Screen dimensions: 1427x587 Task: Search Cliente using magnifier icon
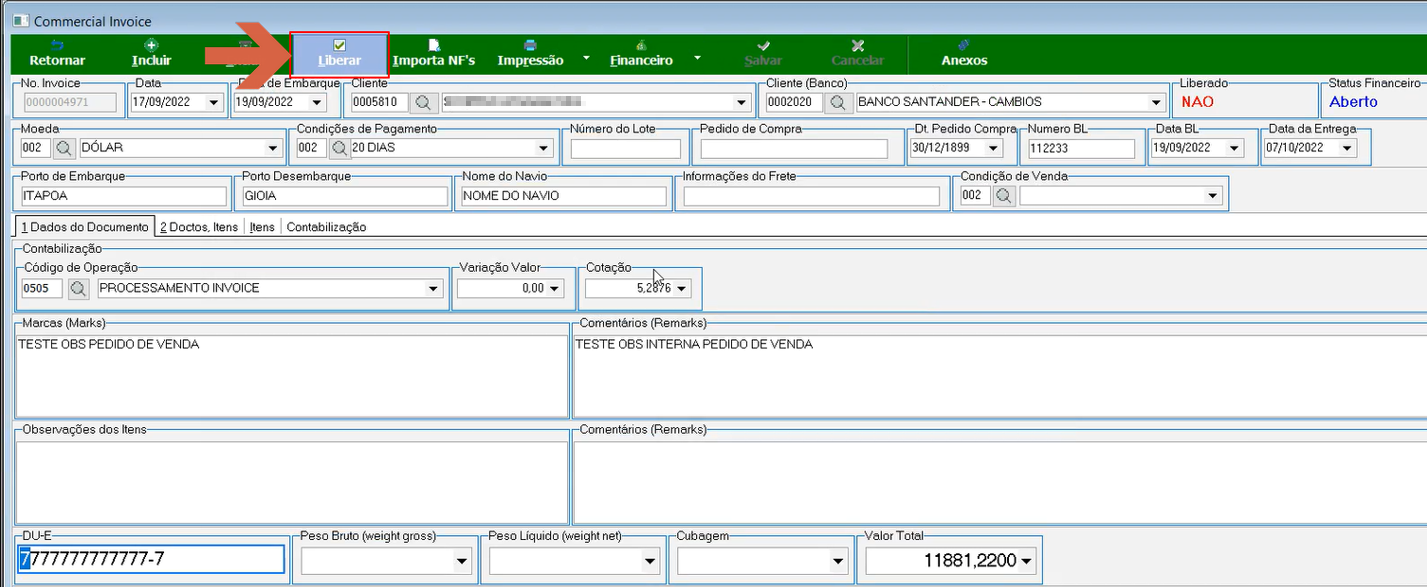423,102
